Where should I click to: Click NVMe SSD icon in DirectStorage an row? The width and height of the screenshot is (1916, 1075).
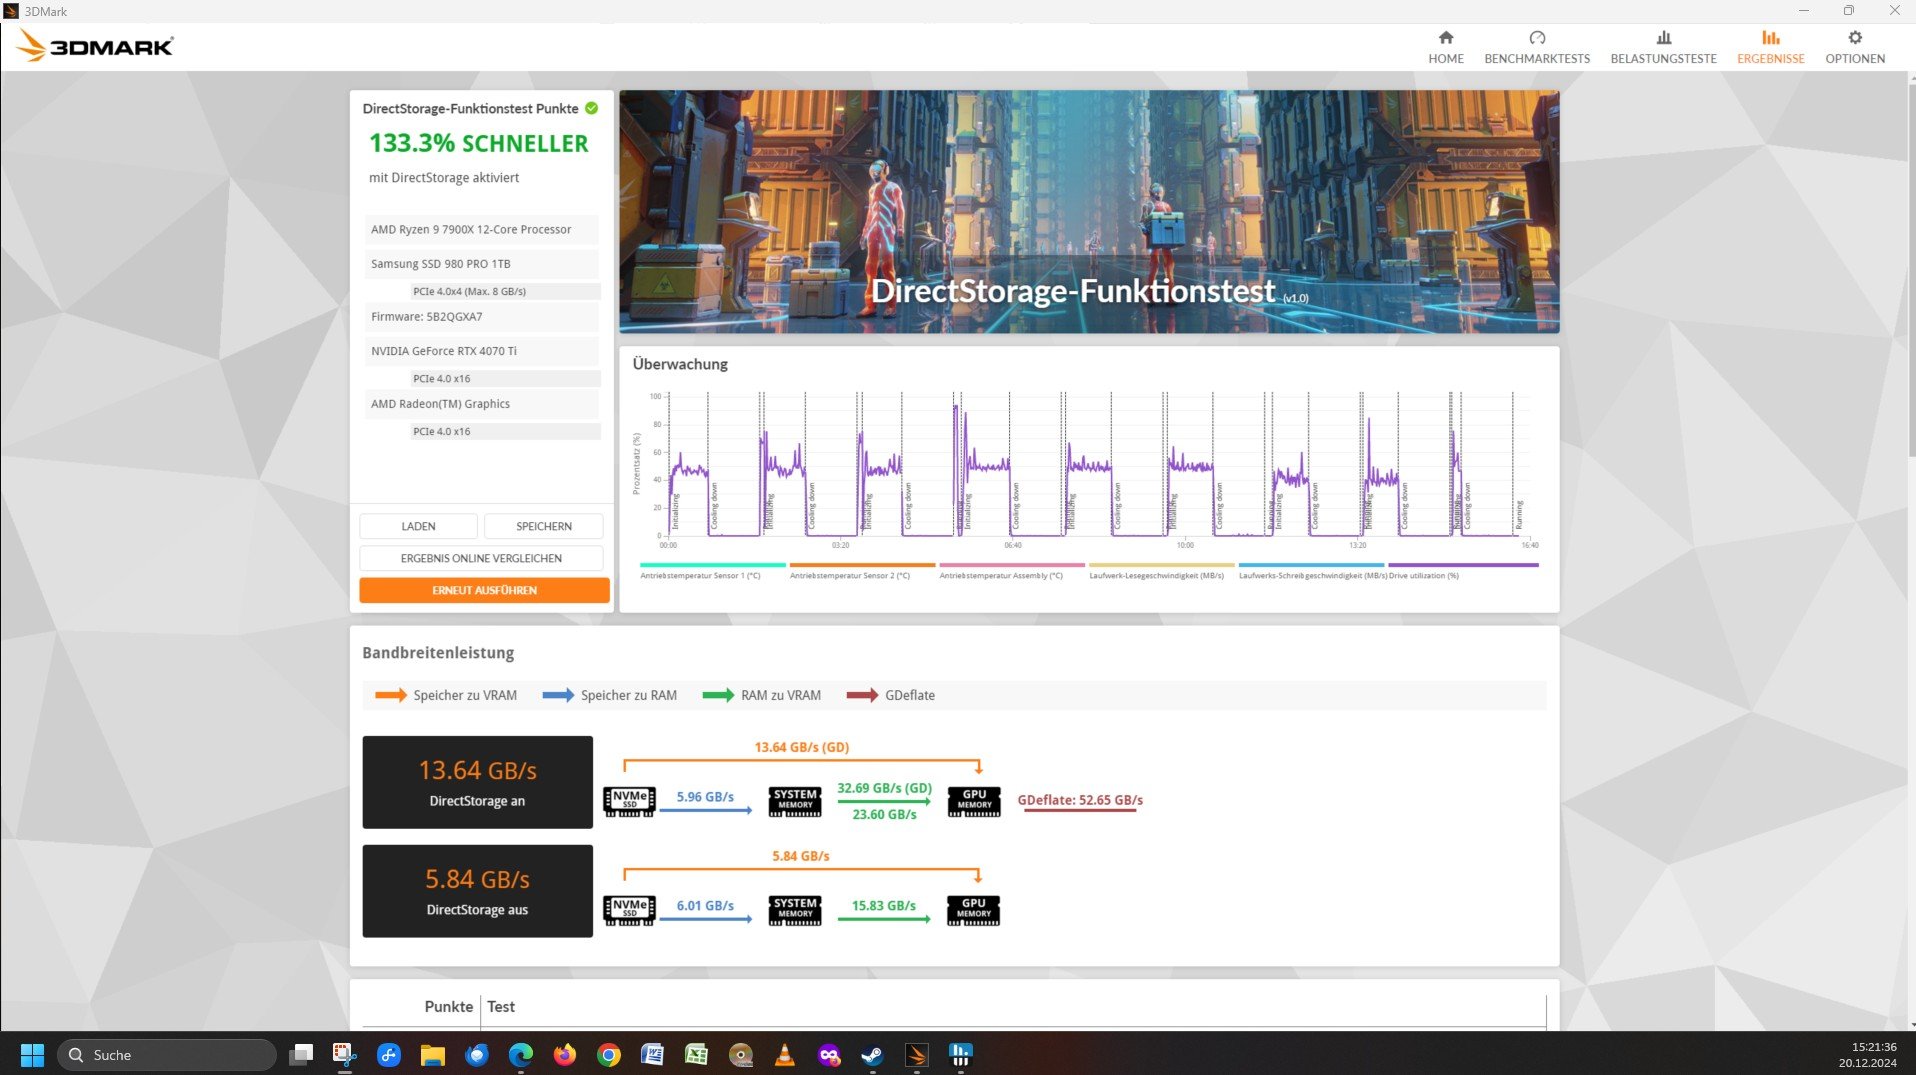click(629, 801)
